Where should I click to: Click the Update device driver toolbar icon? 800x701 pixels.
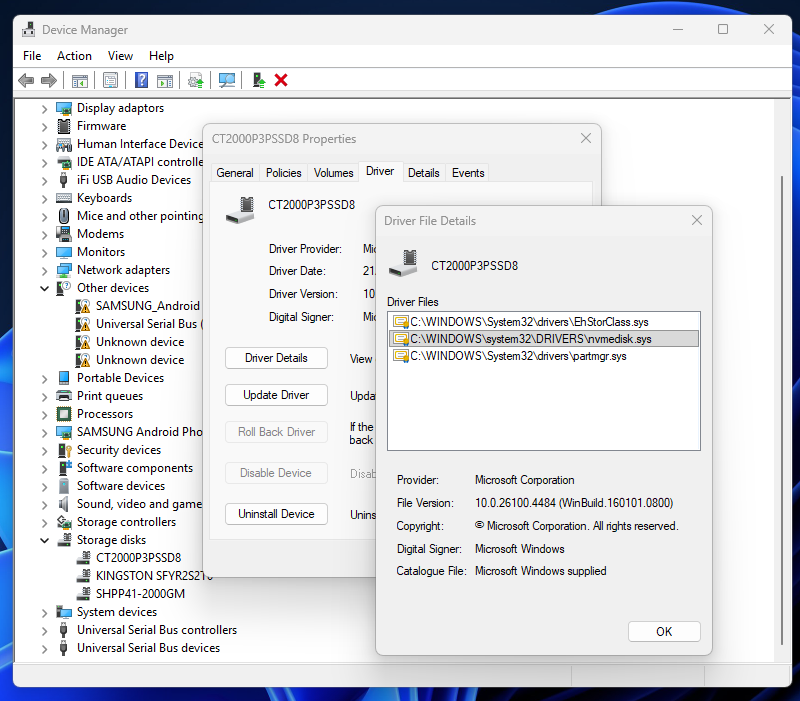click(x=258, y=80)
